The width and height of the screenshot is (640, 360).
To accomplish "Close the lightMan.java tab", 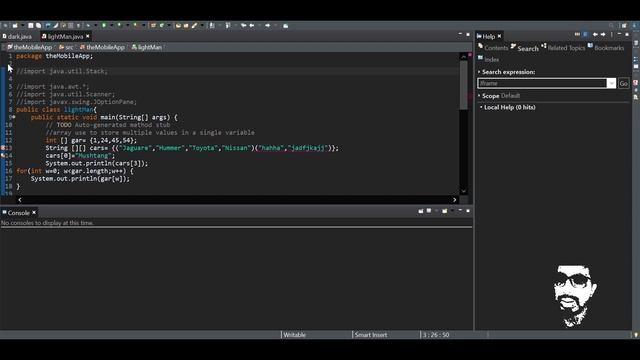I will [88, 36].
